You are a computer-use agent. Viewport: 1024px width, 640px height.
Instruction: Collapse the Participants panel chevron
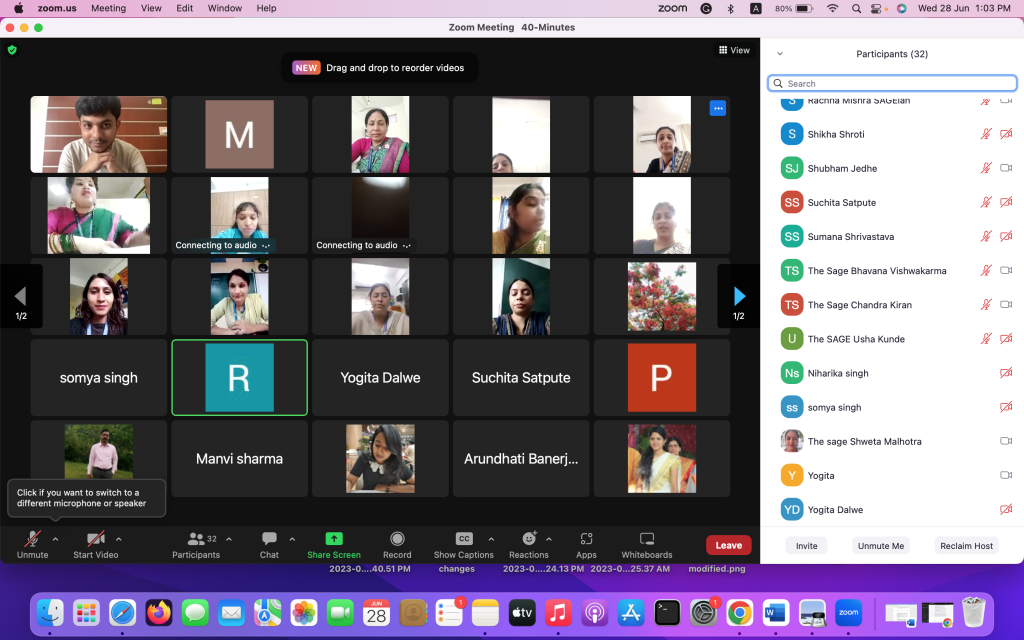pyautogui.click(x=780, y=54)
